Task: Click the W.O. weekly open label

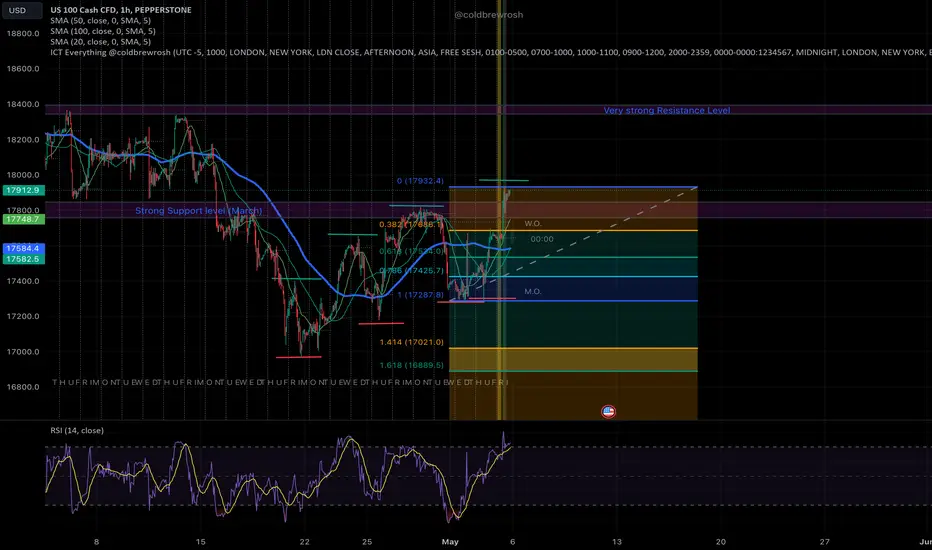Action: pos(533,224)
